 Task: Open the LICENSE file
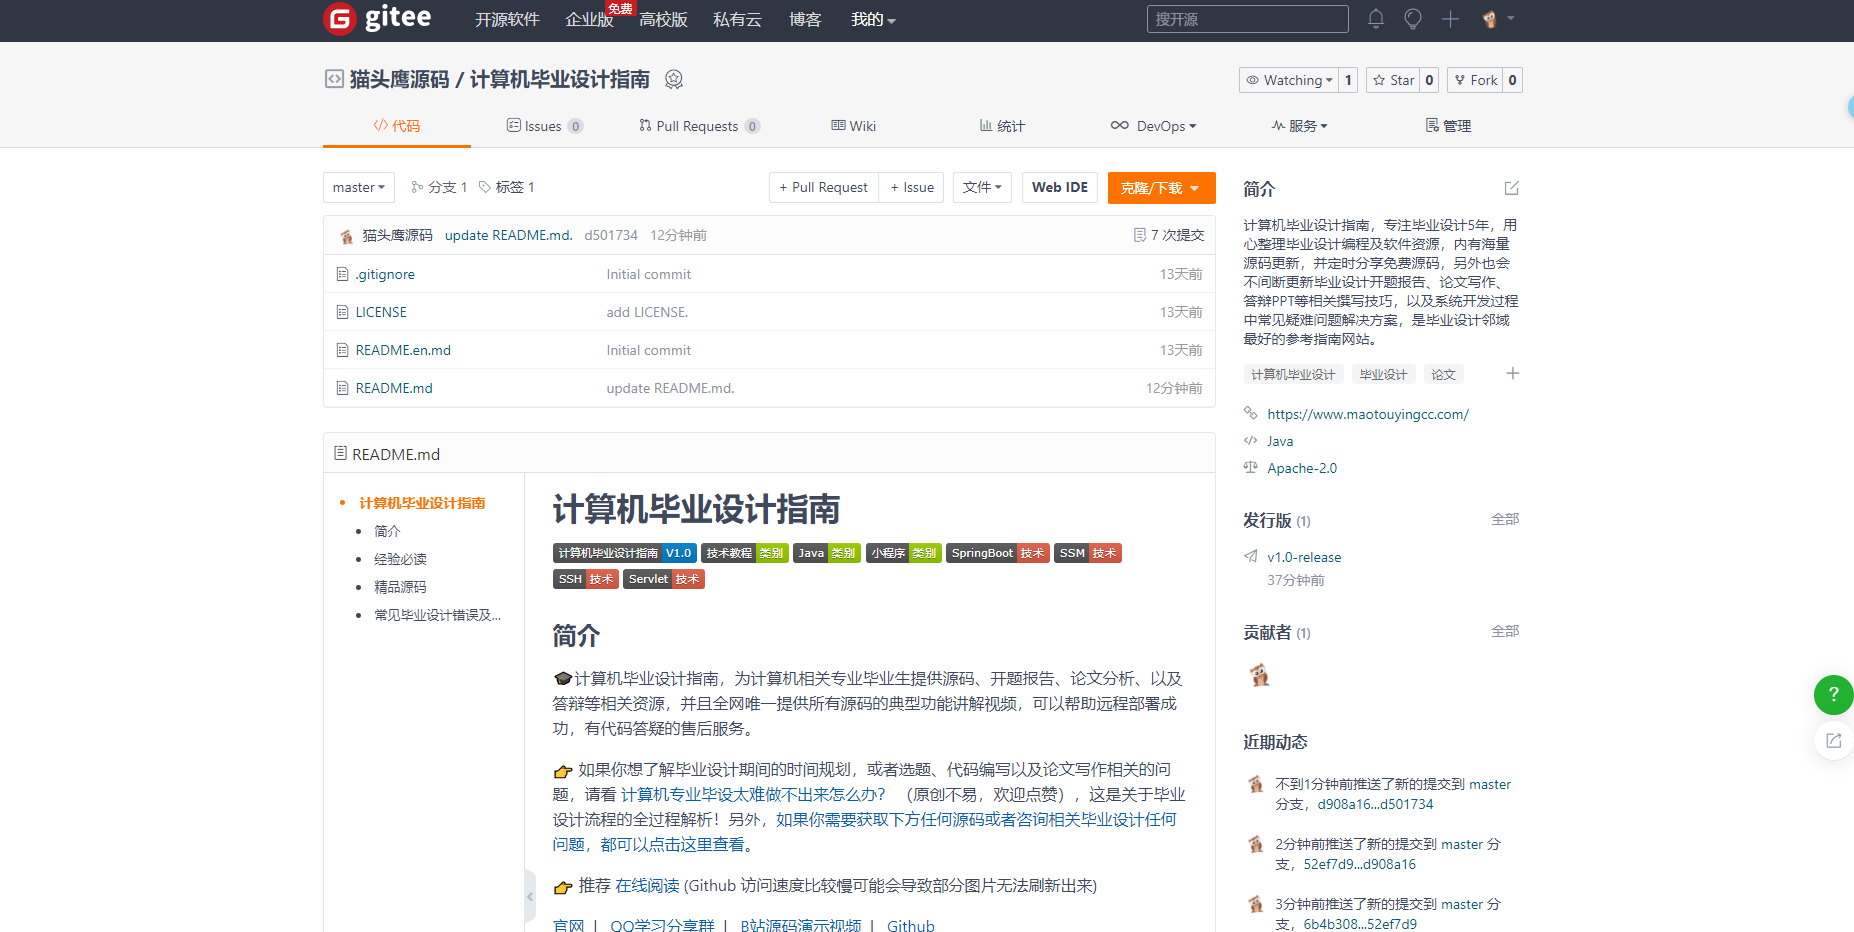381,312
